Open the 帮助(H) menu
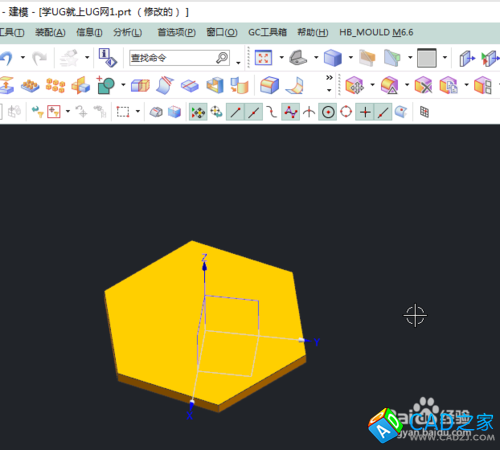The width and height of the screenshot is (500, 450). (x=313, y=32)
